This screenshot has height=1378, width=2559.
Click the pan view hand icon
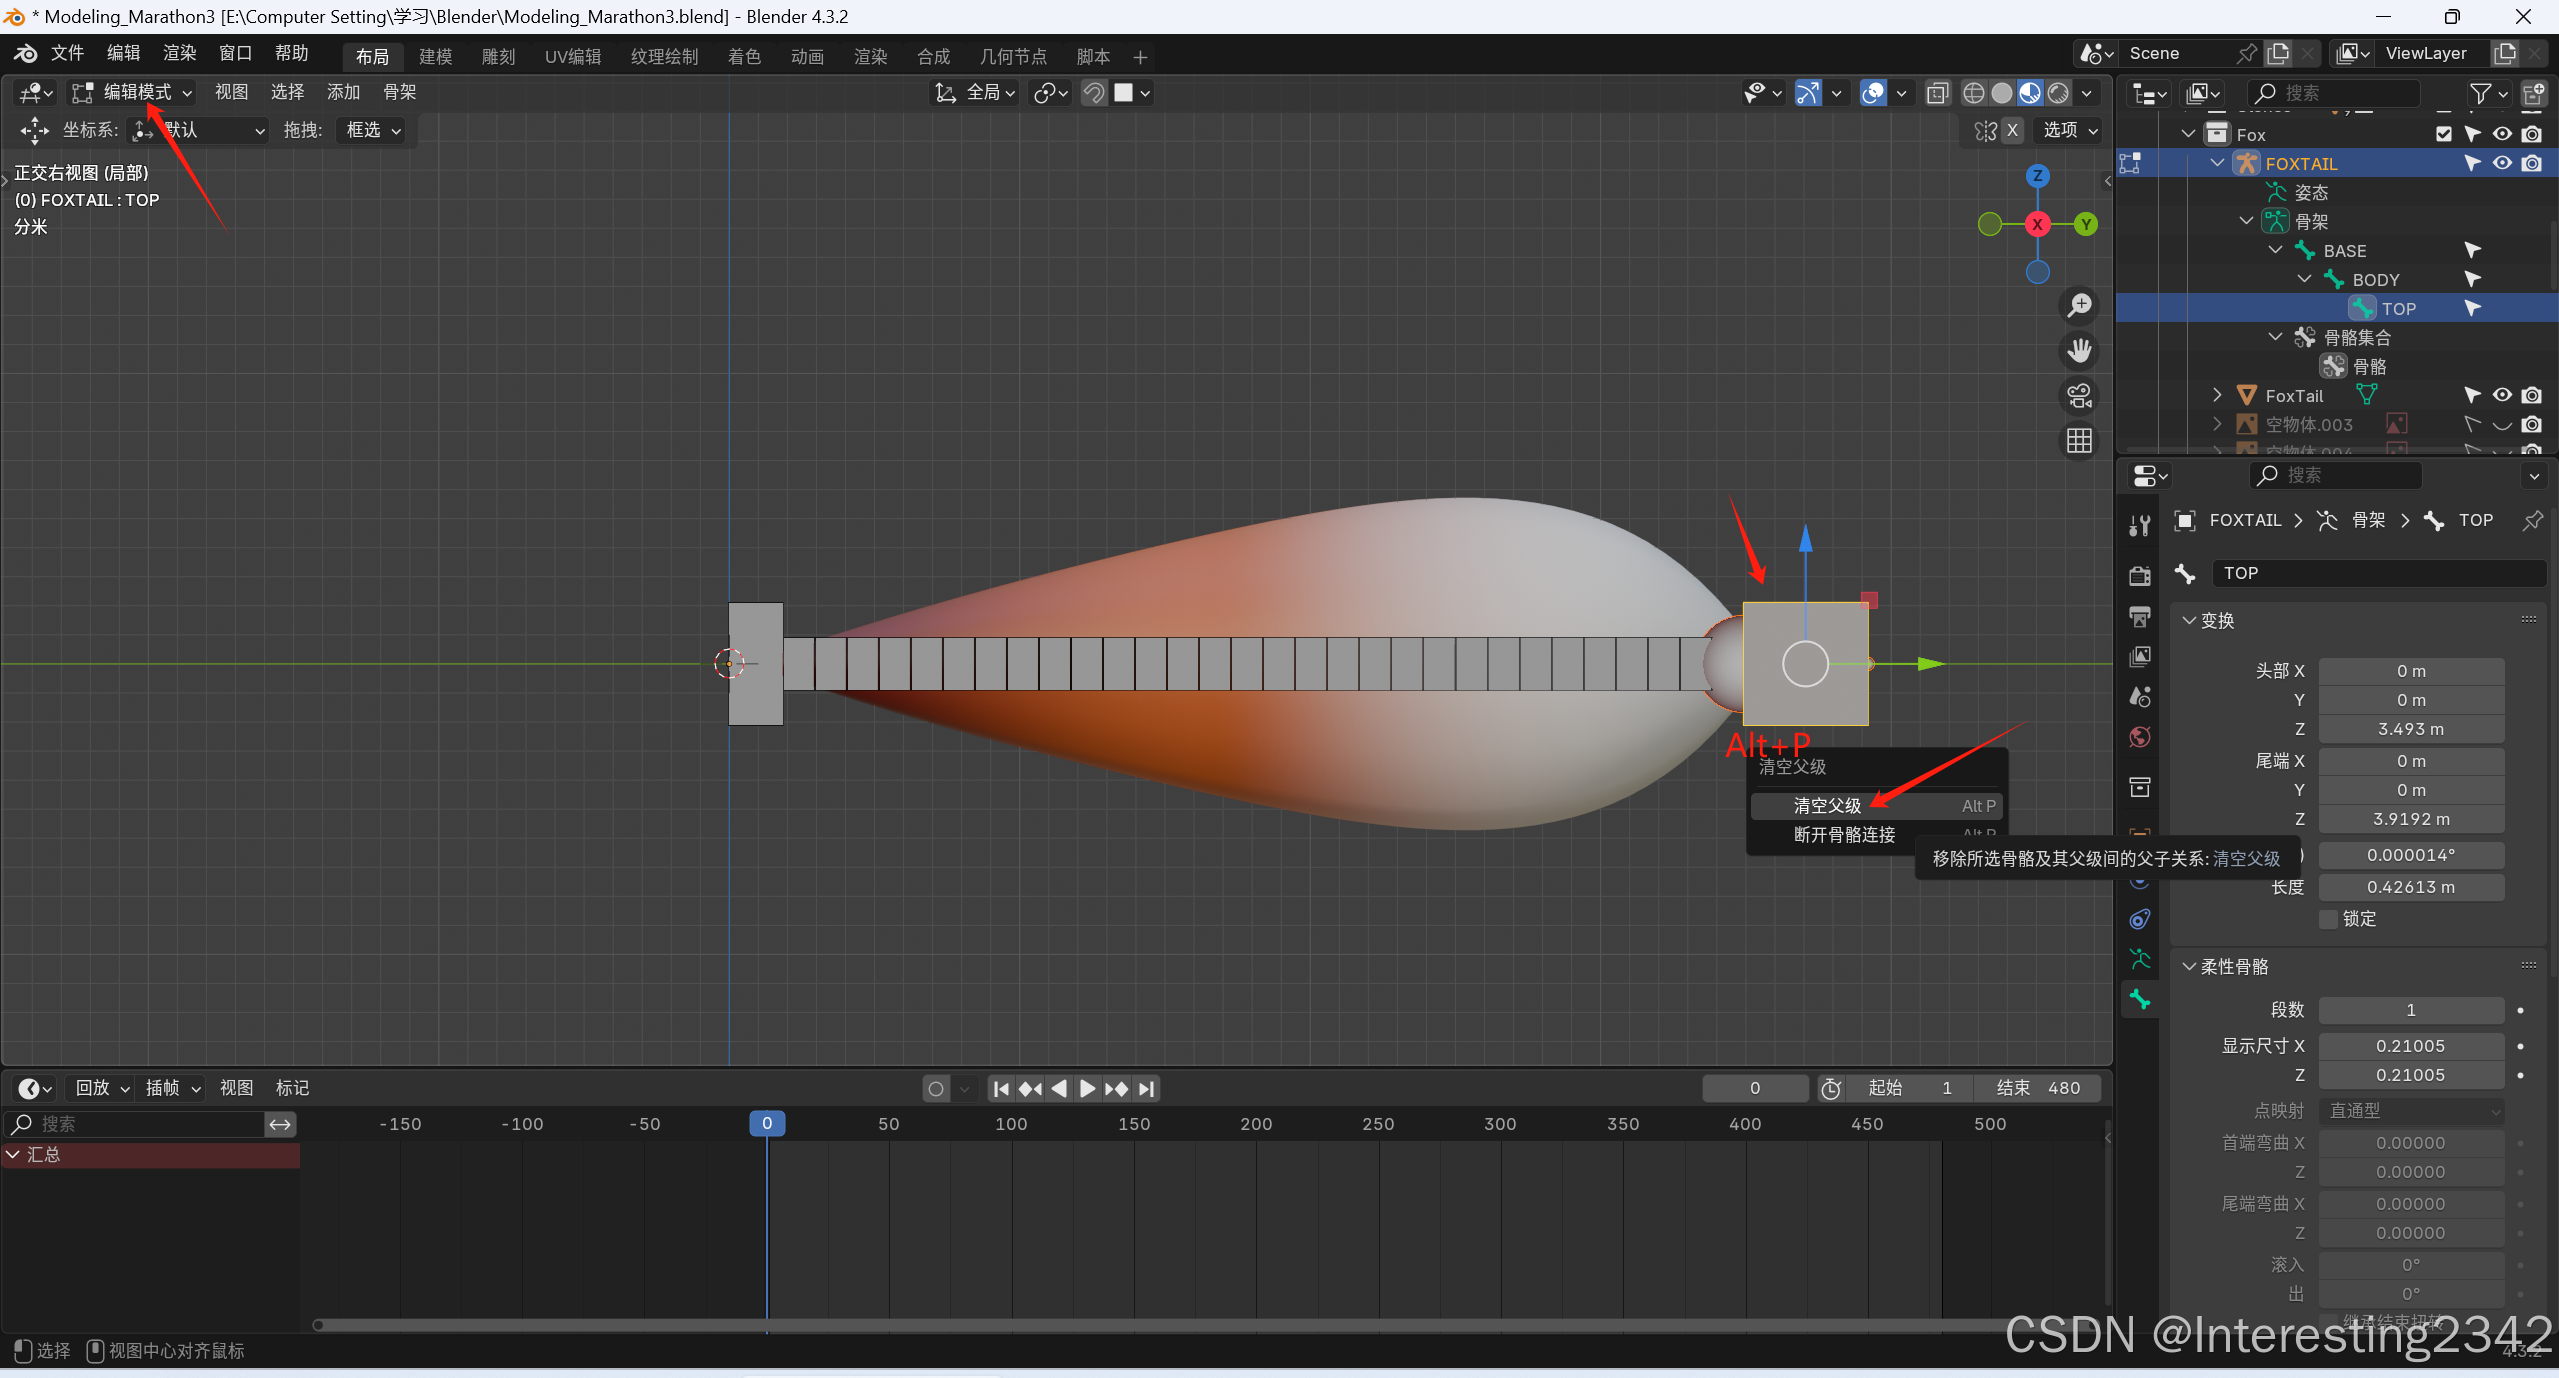click(x=2080, y=351)
